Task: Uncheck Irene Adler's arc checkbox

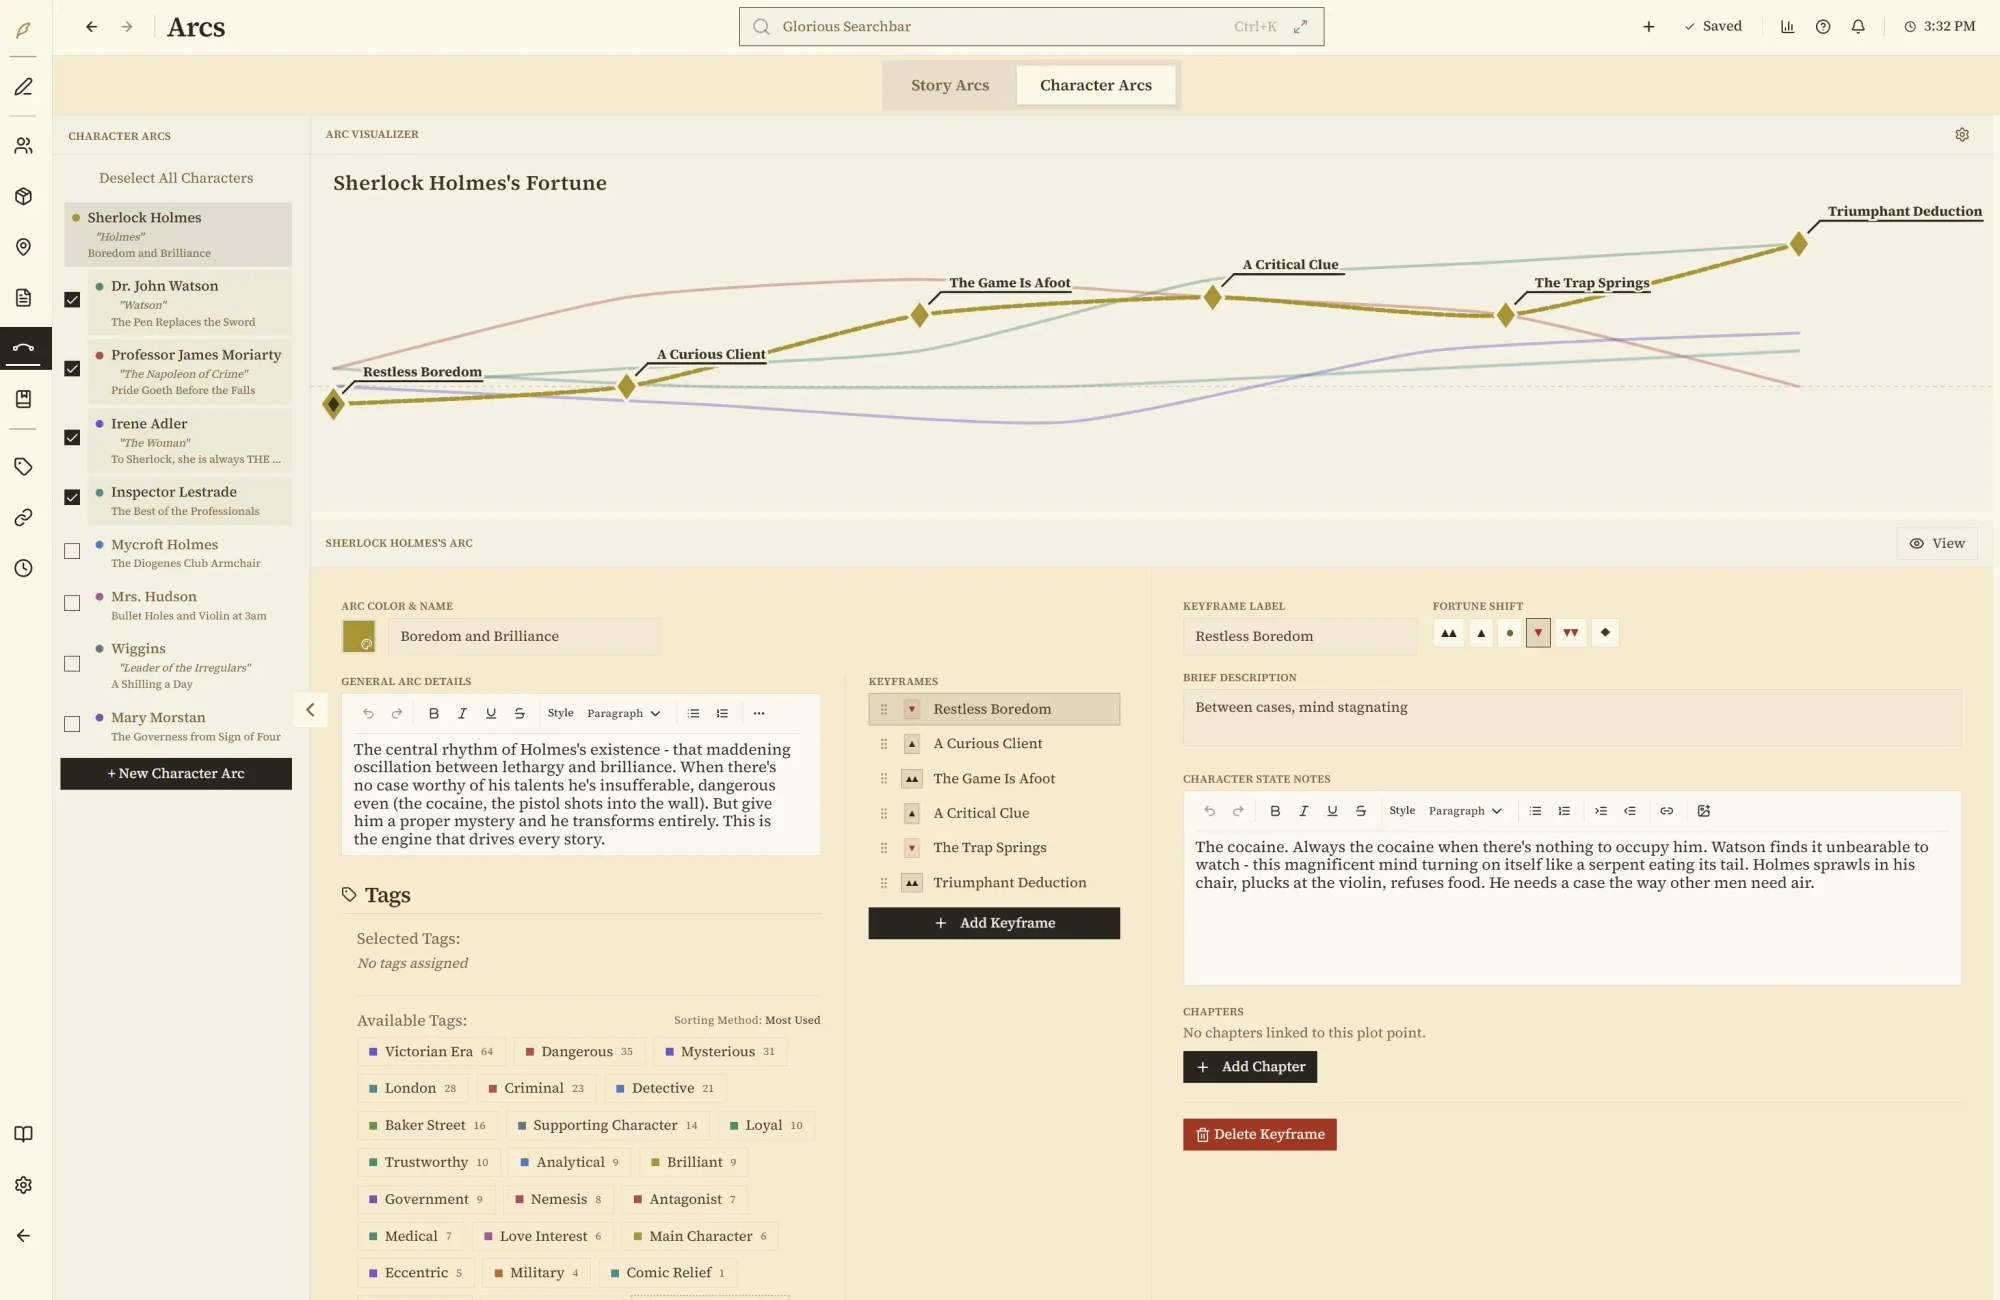Action: point(72,438)
